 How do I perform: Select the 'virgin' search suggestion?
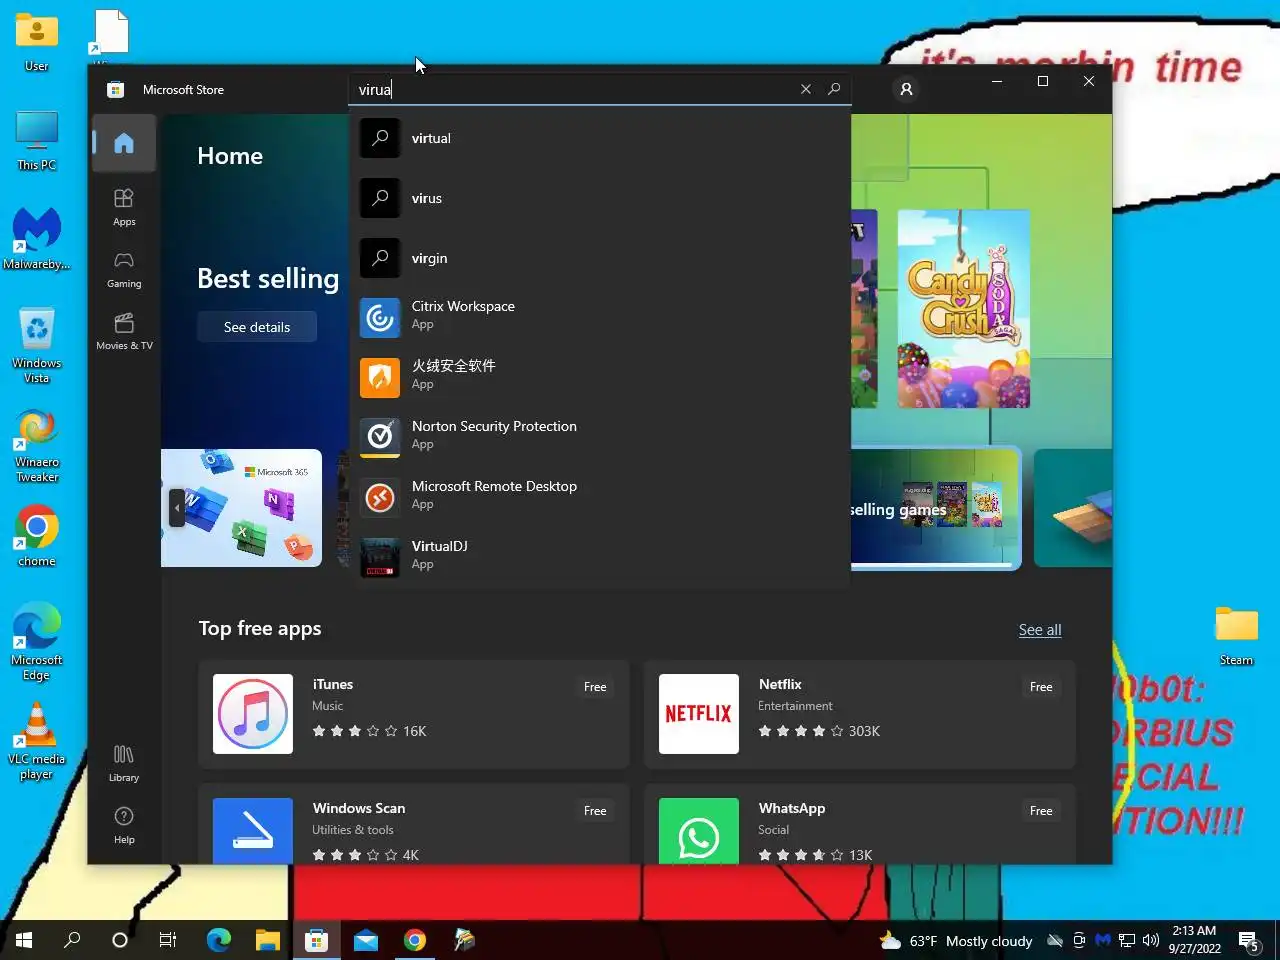pyautogui.click(x=600, y=258)
